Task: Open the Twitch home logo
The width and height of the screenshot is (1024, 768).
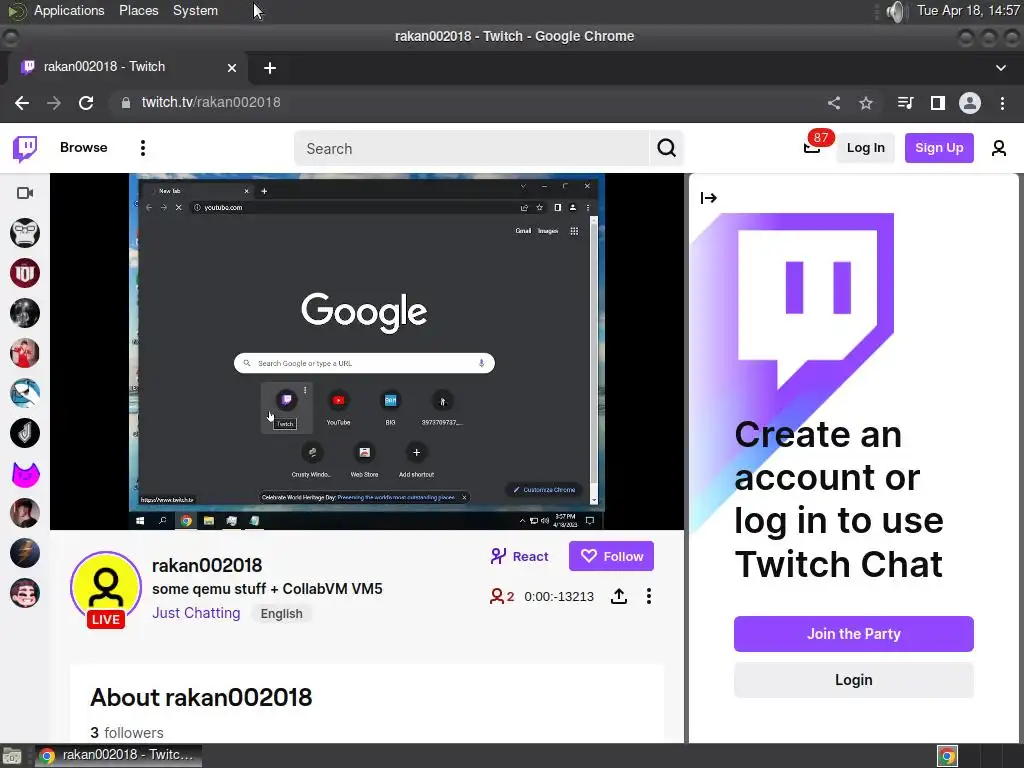Action: [25, 148]
